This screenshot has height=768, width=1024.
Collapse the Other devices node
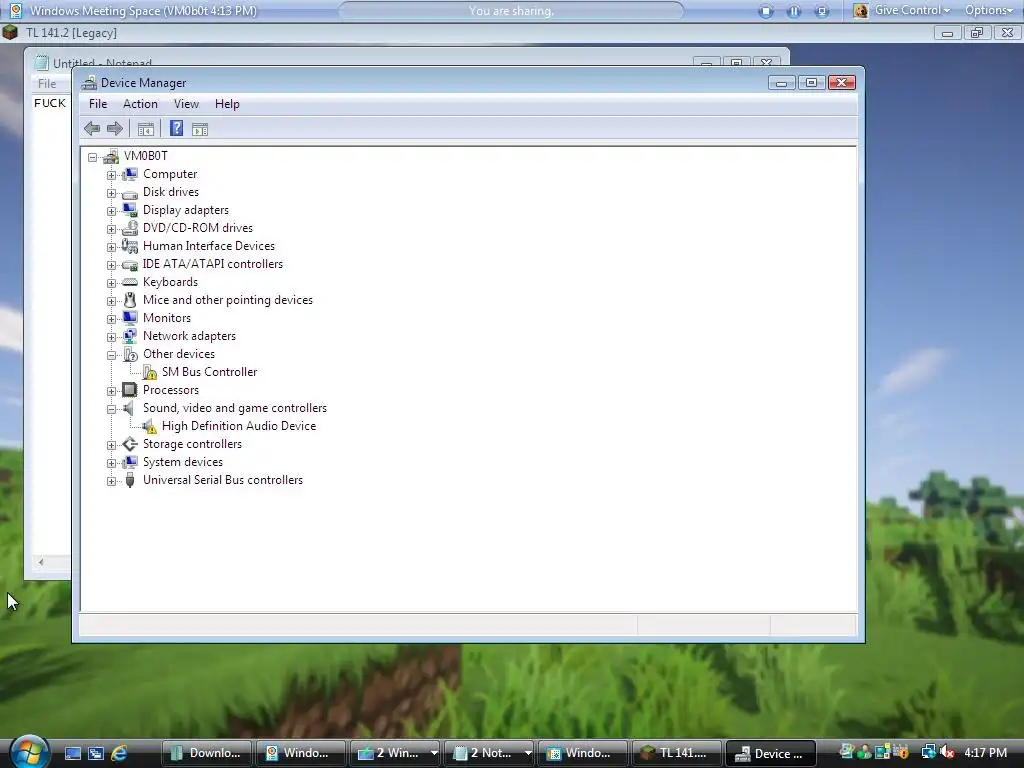(111, 355)
